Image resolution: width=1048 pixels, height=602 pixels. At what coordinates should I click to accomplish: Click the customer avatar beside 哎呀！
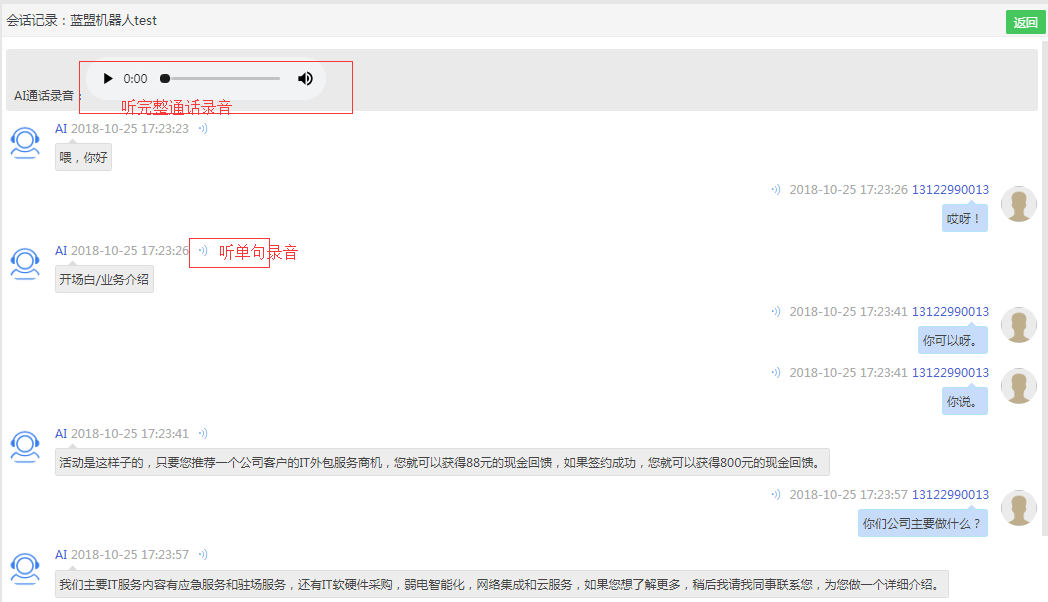[x=1018, y=204]
